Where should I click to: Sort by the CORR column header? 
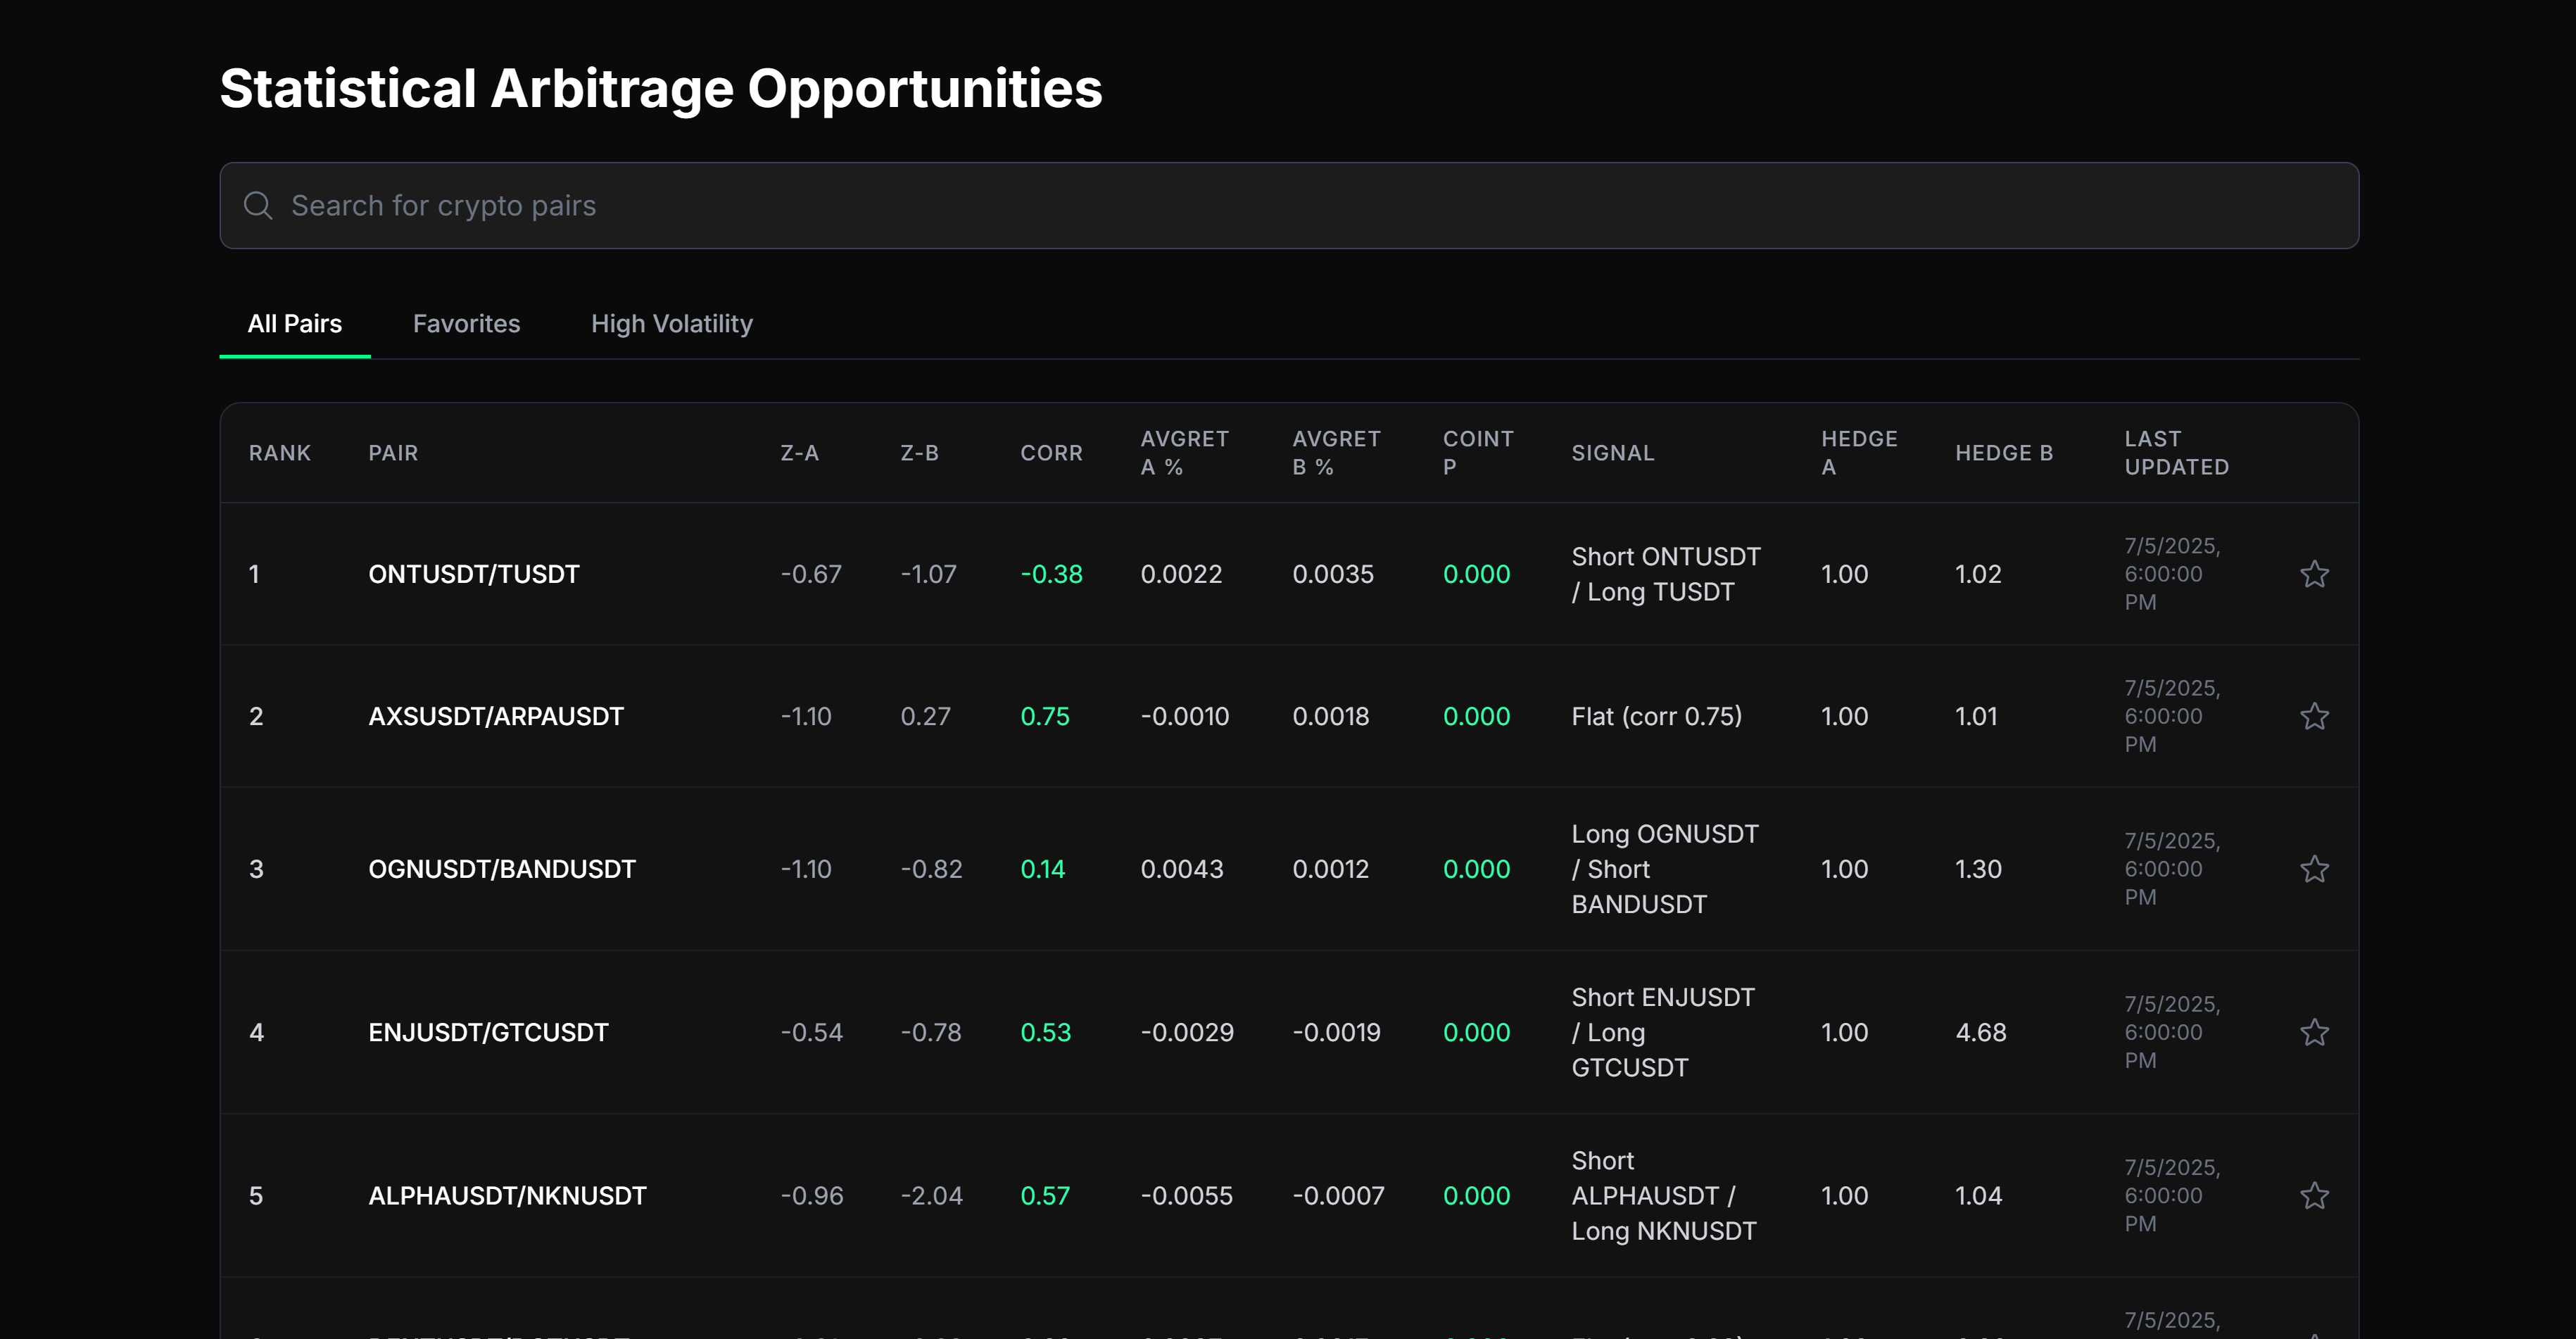[x=1051, y=452]
